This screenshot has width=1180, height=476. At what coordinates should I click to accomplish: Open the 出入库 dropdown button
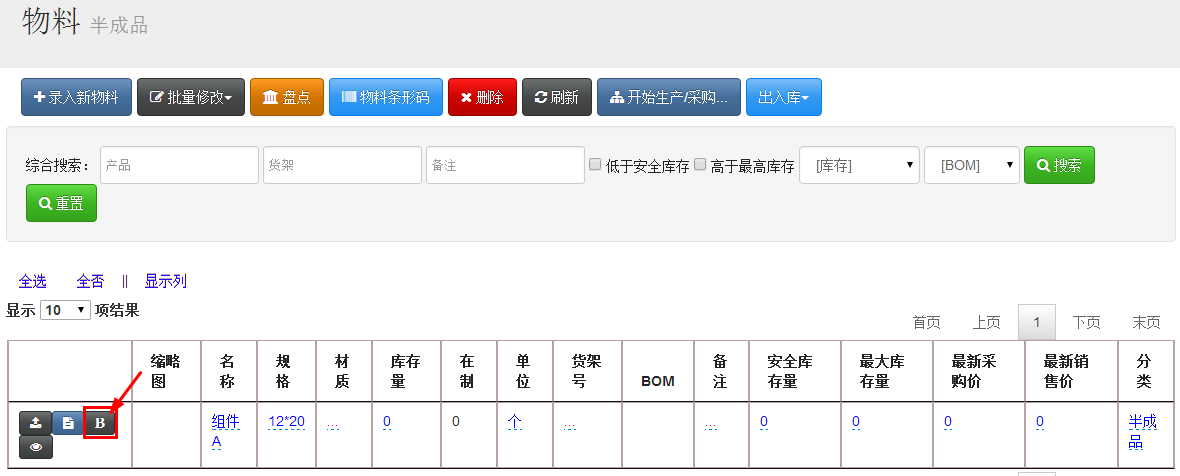783,97
